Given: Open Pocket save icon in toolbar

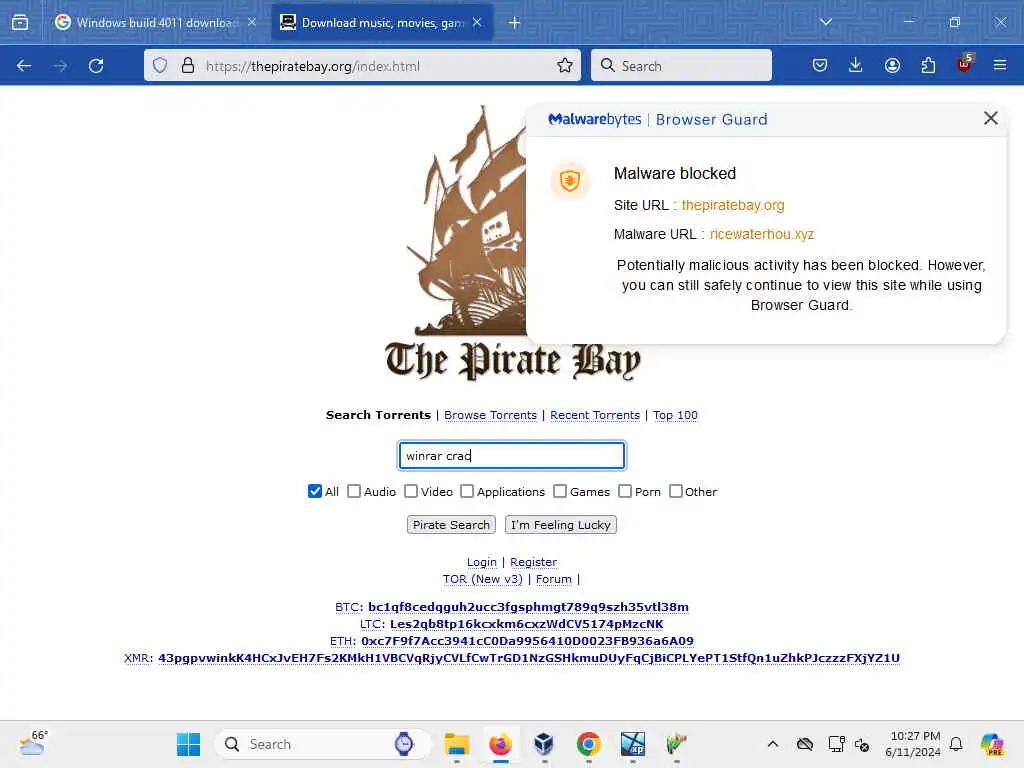Looking at the screenshot, I should tap(820, 65).
